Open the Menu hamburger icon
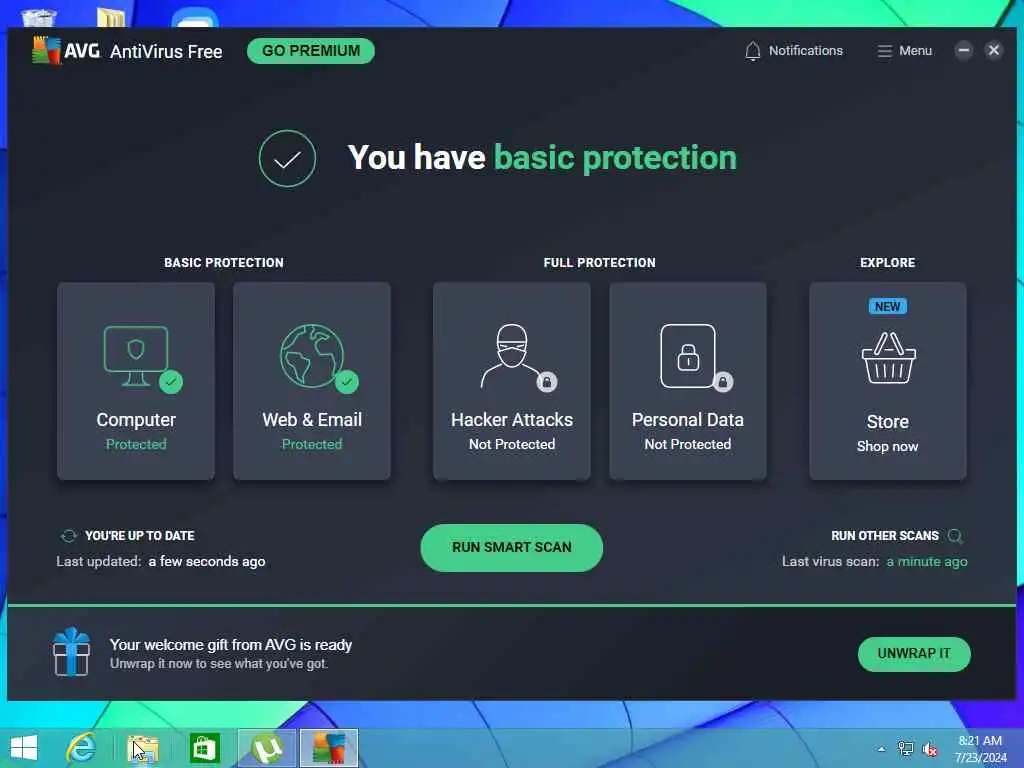 click(x=884, y=51)
